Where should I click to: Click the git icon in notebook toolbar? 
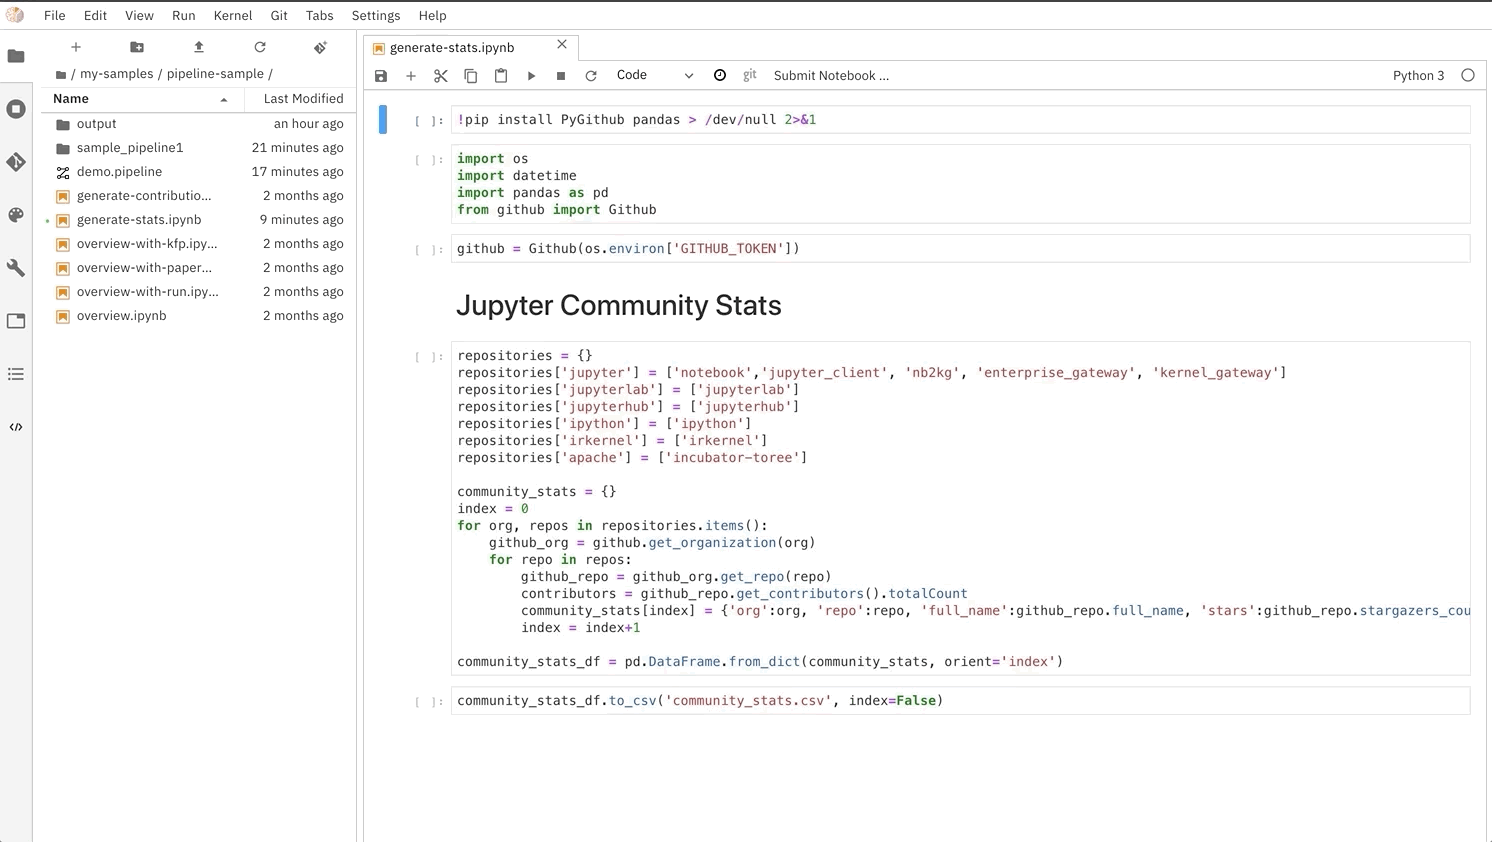tap(750, 75)
